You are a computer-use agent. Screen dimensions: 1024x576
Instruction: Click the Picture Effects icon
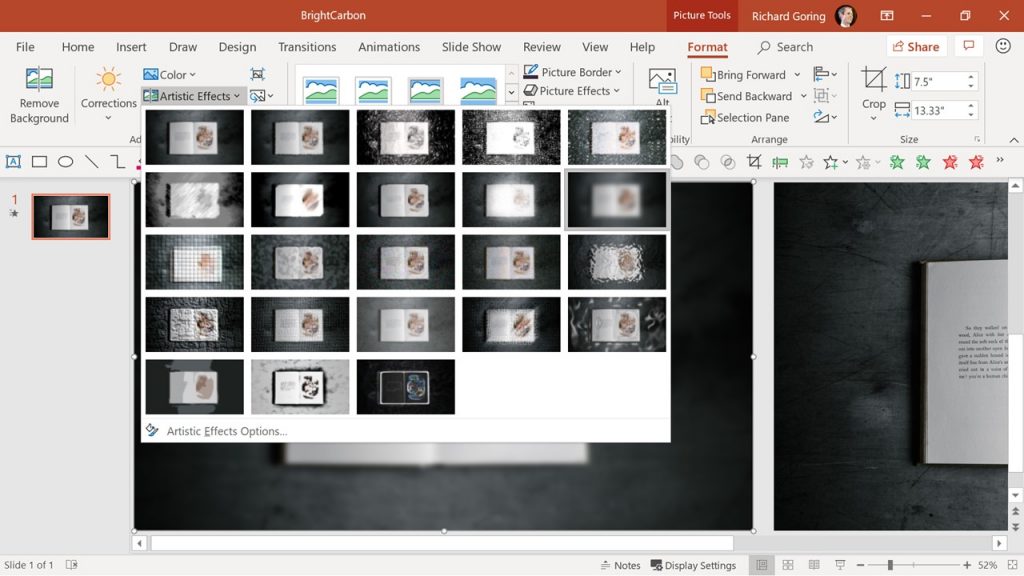point(572,90)
